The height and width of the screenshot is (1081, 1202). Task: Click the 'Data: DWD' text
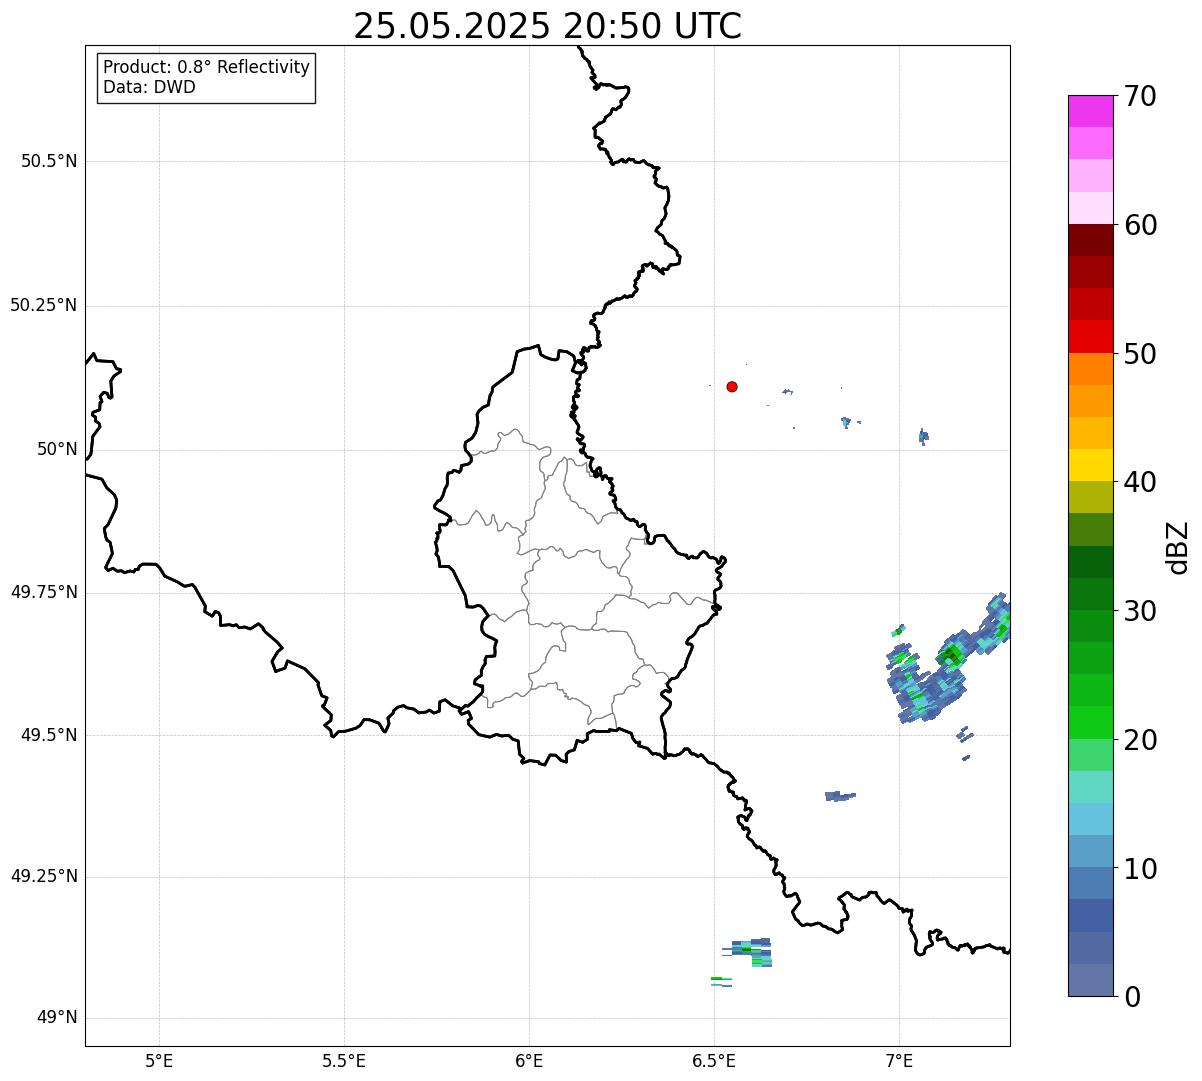click(149, 87)
